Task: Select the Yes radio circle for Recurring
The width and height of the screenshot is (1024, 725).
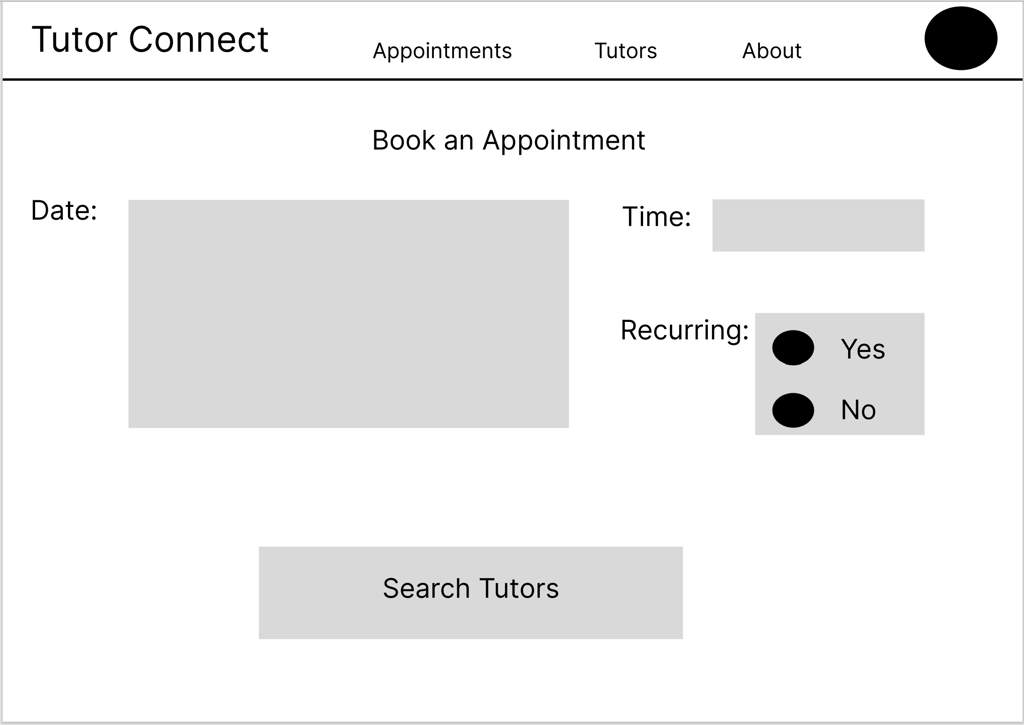Action: pos(793,348)
